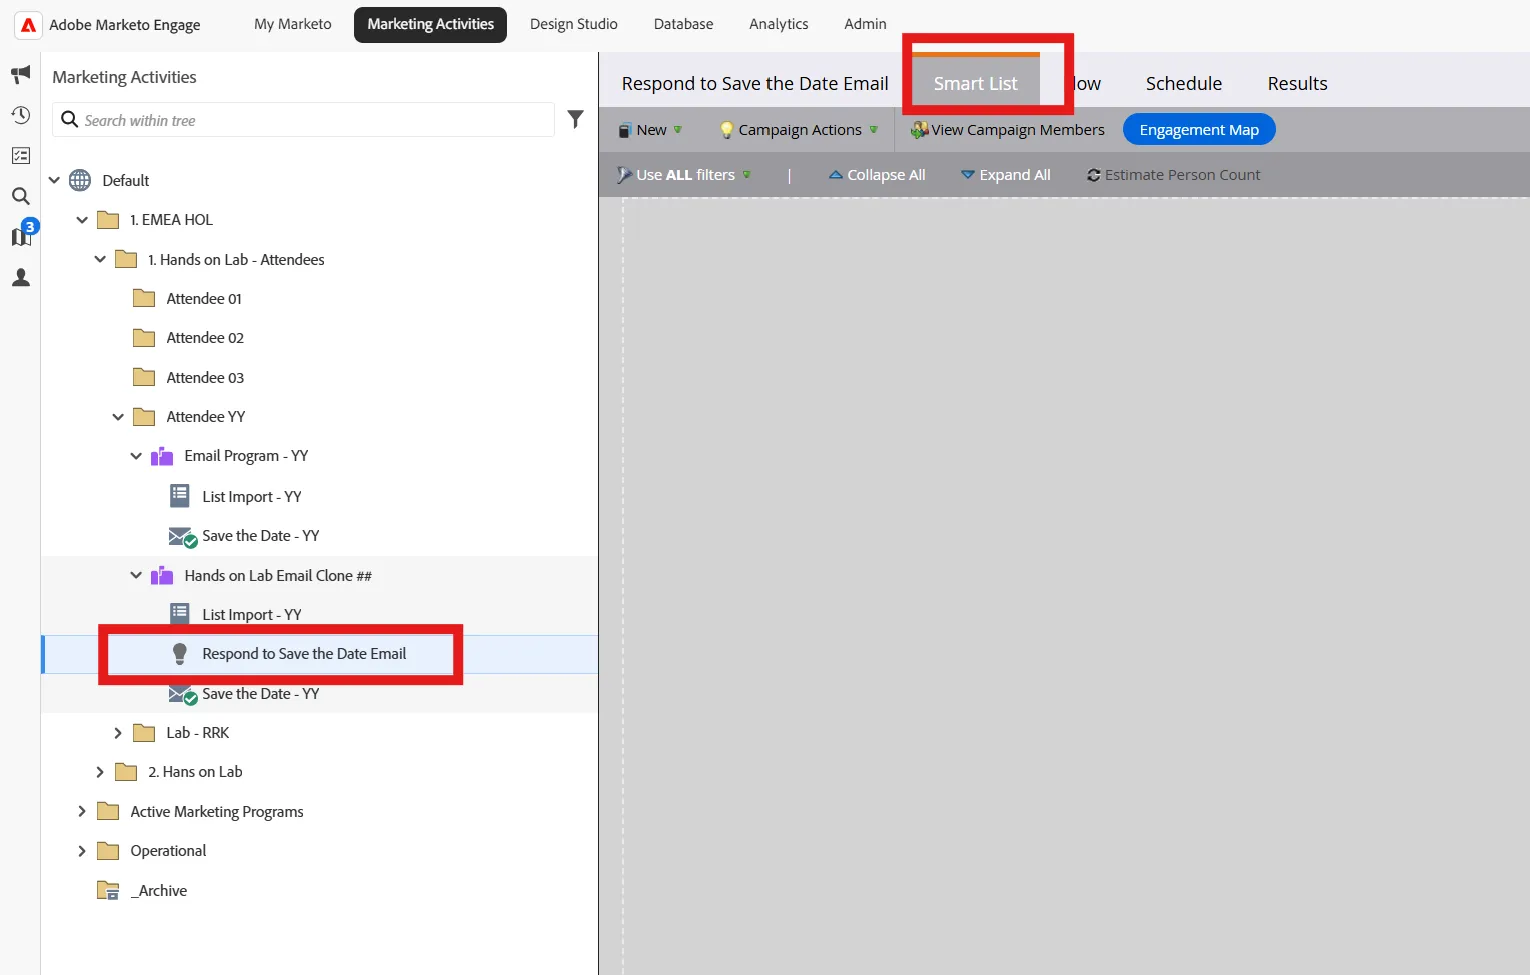Viewport: 1530px width, 975px height.
Task: Click the Email Program - YY program icon
Action: point(162,456)
